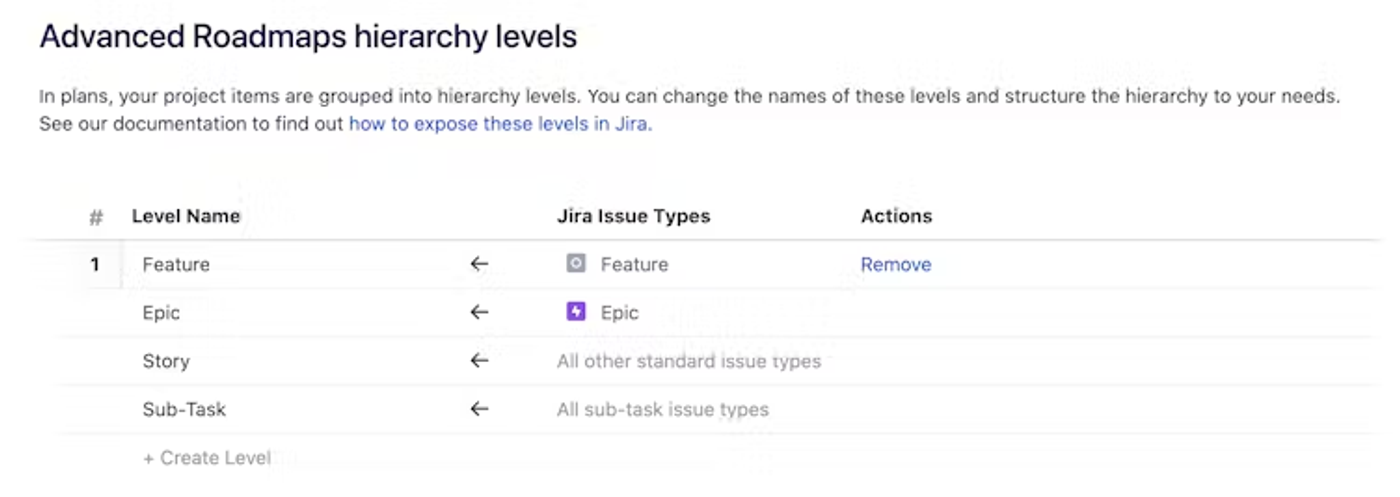Image resolution: width=1400 pixels, height=497 pixels.
Task: Click the Create Level button
Action: pyautogui.click(x=207, y=458)
